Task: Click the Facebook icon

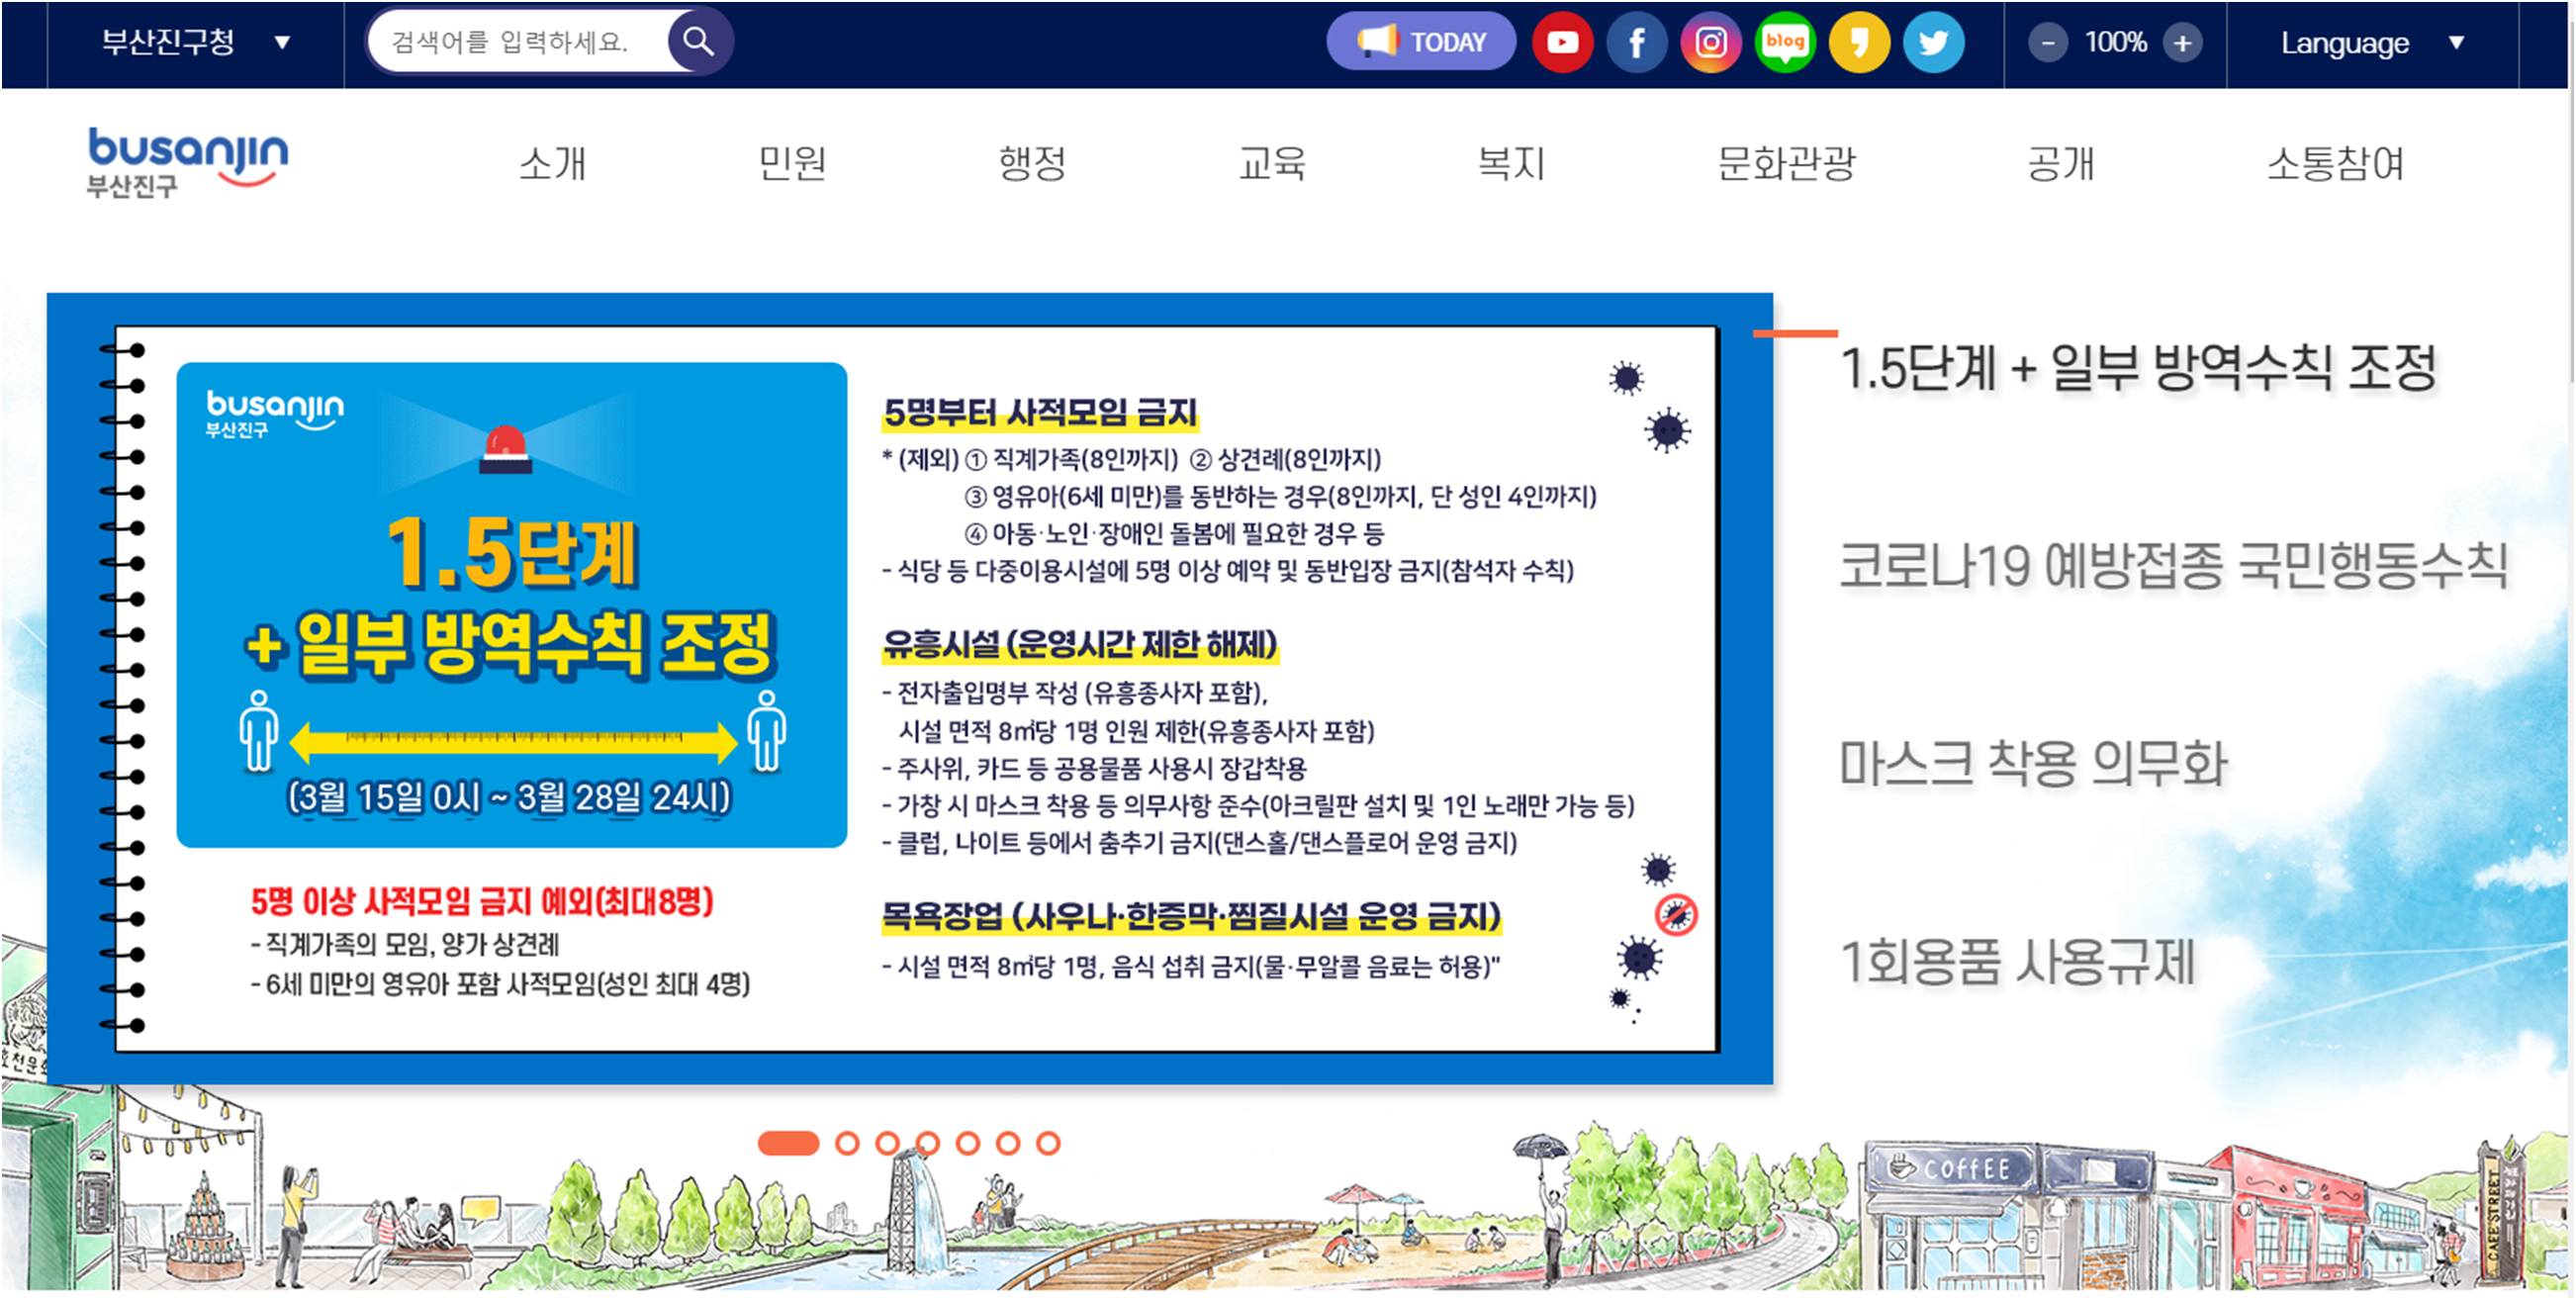Action: tap(1636, 42)
